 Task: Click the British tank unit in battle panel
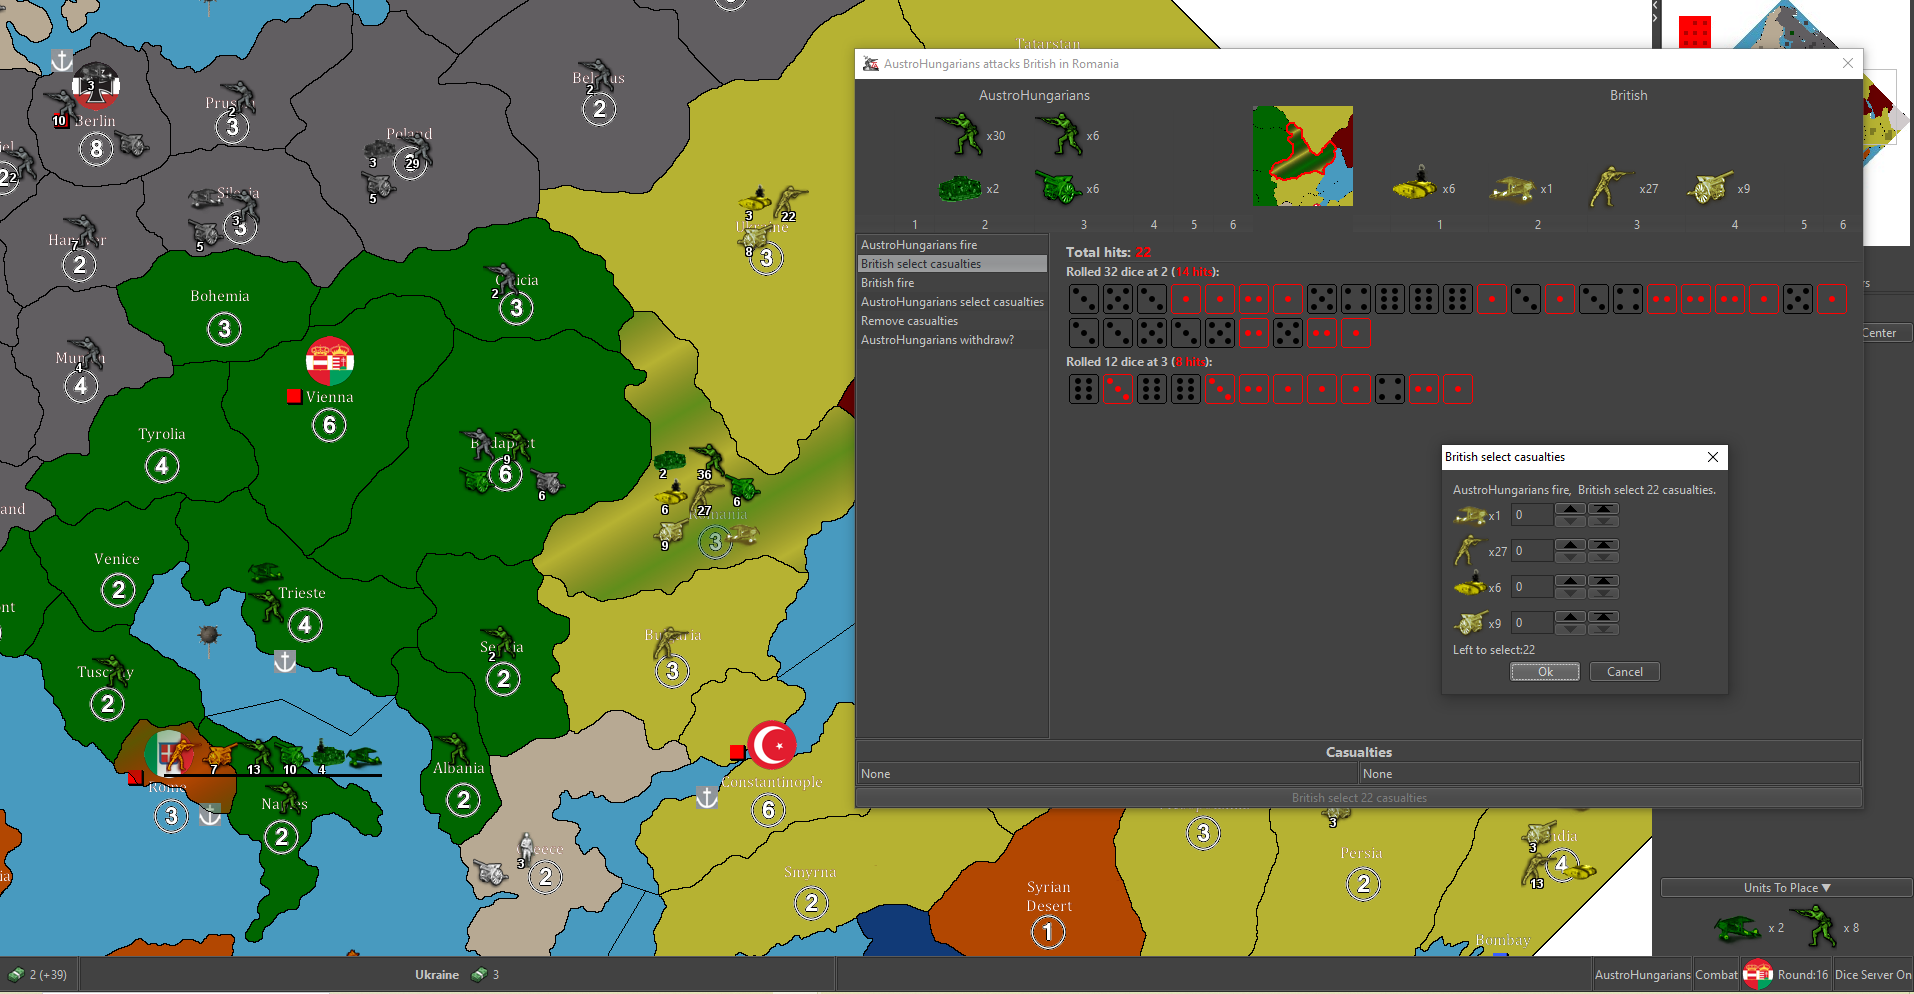point(1414,187)
